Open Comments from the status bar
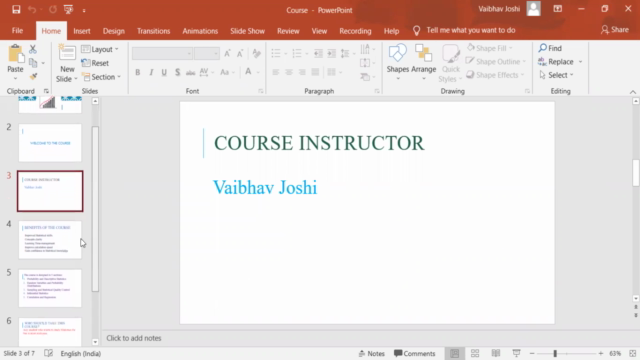This screenshot has height=360, width=640. click(x=415, y=353)
